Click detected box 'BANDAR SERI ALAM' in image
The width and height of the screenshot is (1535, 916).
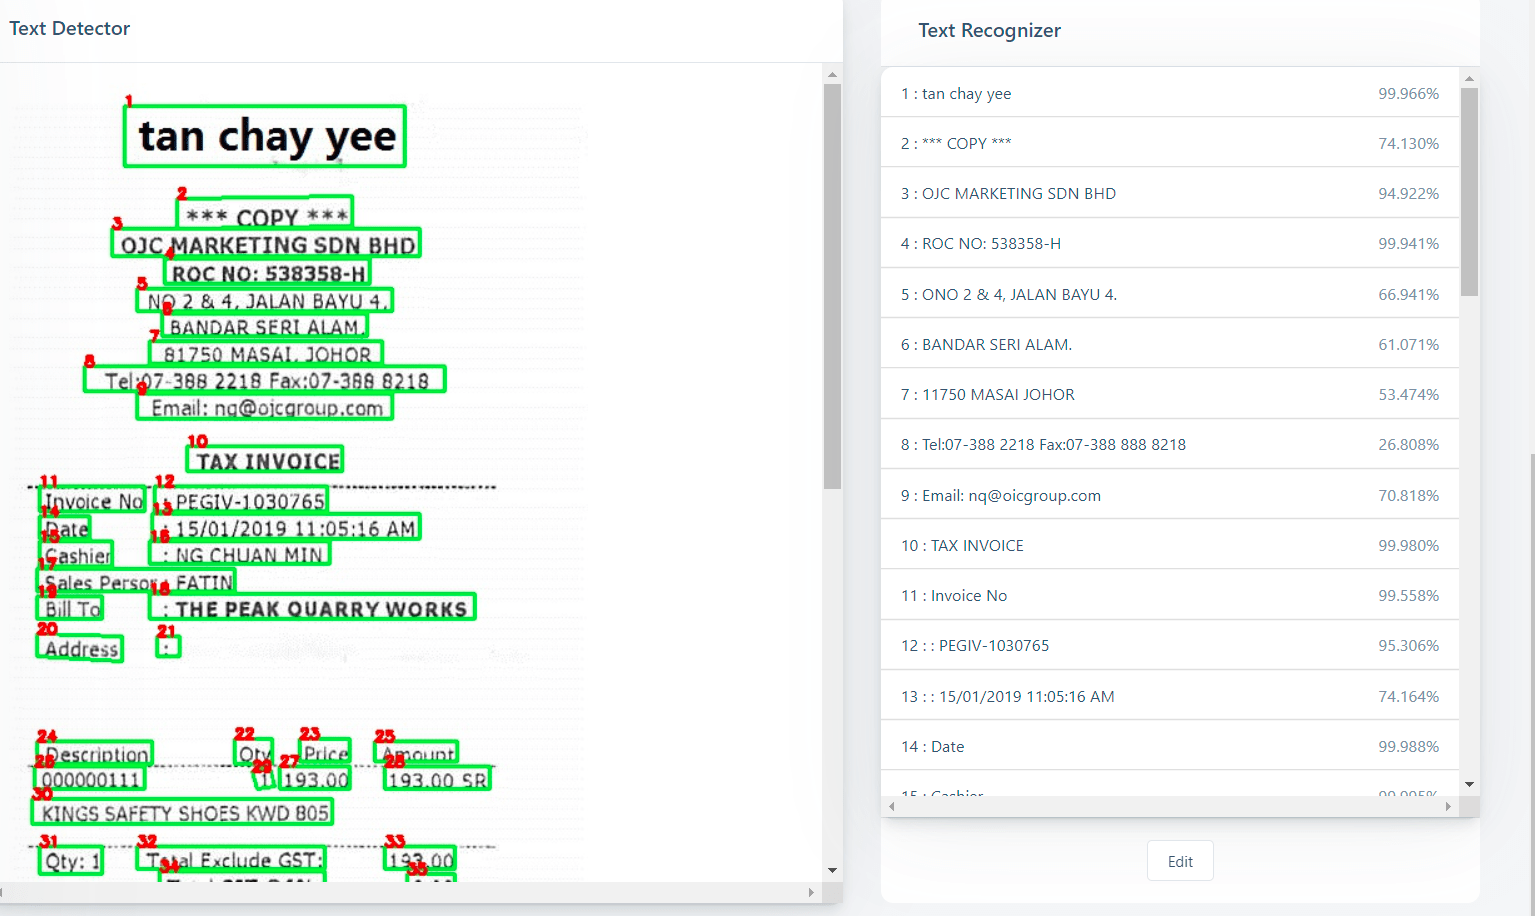point(265,326)
